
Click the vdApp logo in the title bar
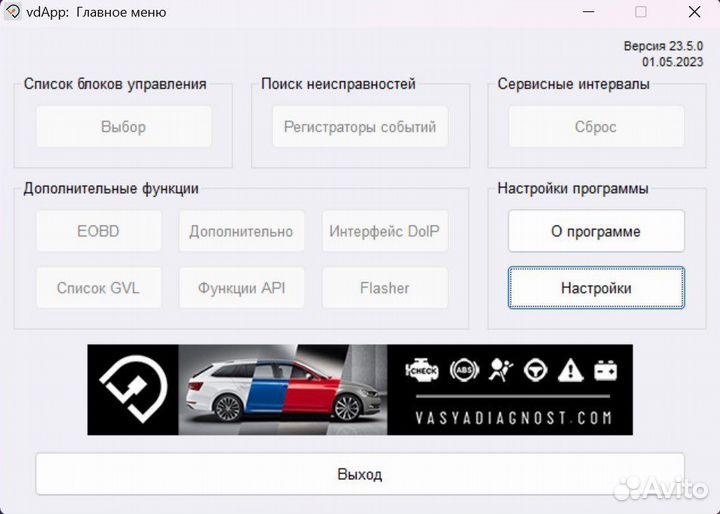(13, 11)
